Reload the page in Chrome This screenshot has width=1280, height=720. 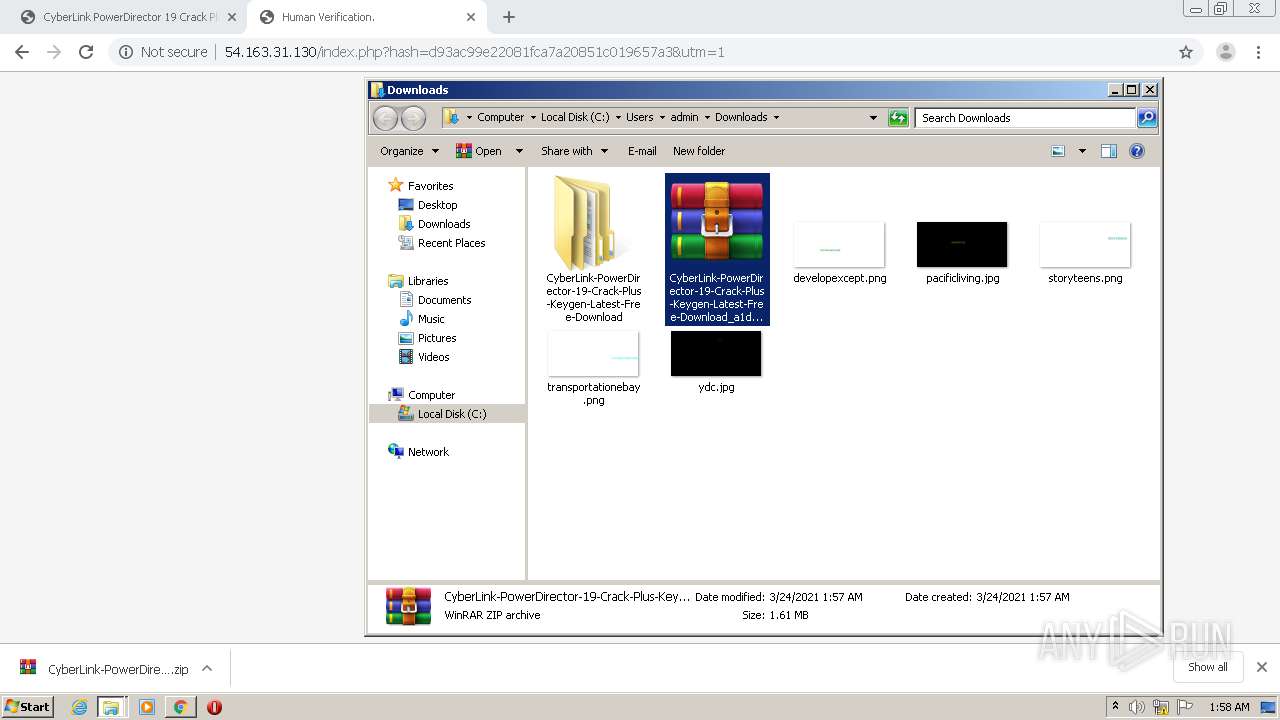click(86, 52)
